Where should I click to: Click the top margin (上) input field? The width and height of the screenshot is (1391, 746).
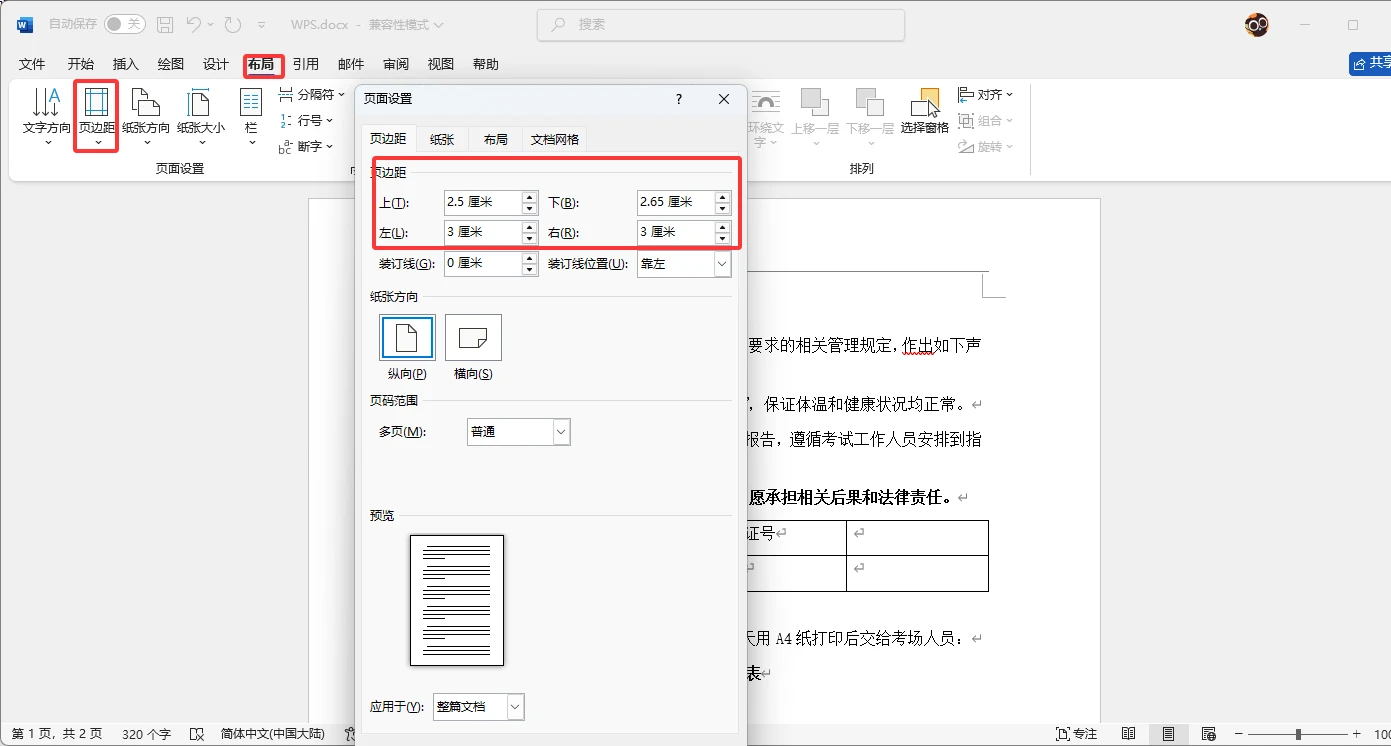tap(482, 203)
